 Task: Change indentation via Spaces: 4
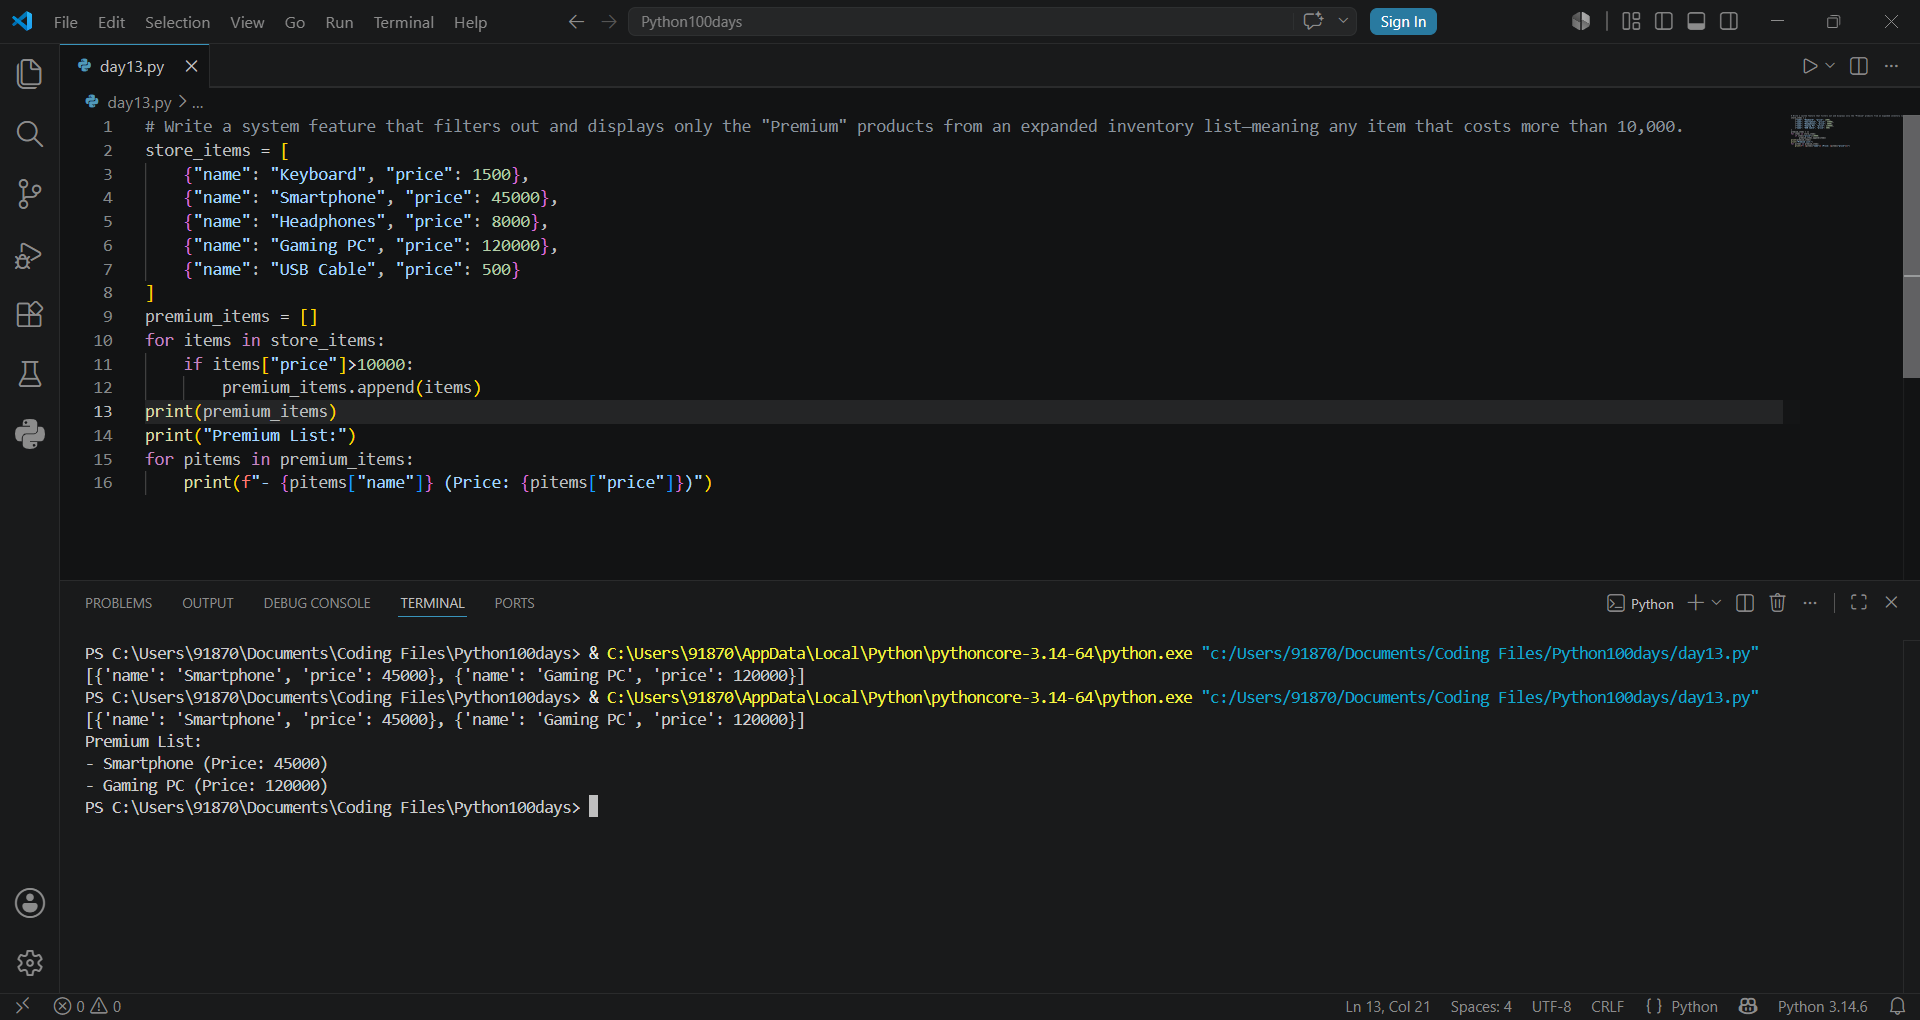(x=1481, y=1006)
